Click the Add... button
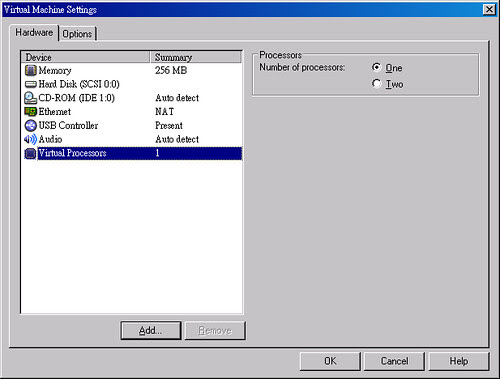The height and width of the screenshot is (379, 500). click(151, 330)
